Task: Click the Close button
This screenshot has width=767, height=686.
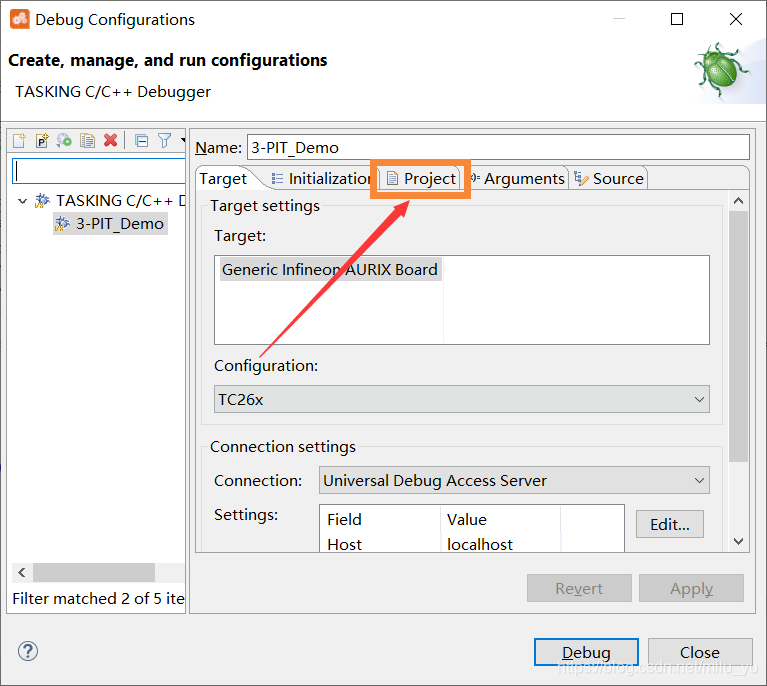Action: pyautogui.click(x=700, y=652)
